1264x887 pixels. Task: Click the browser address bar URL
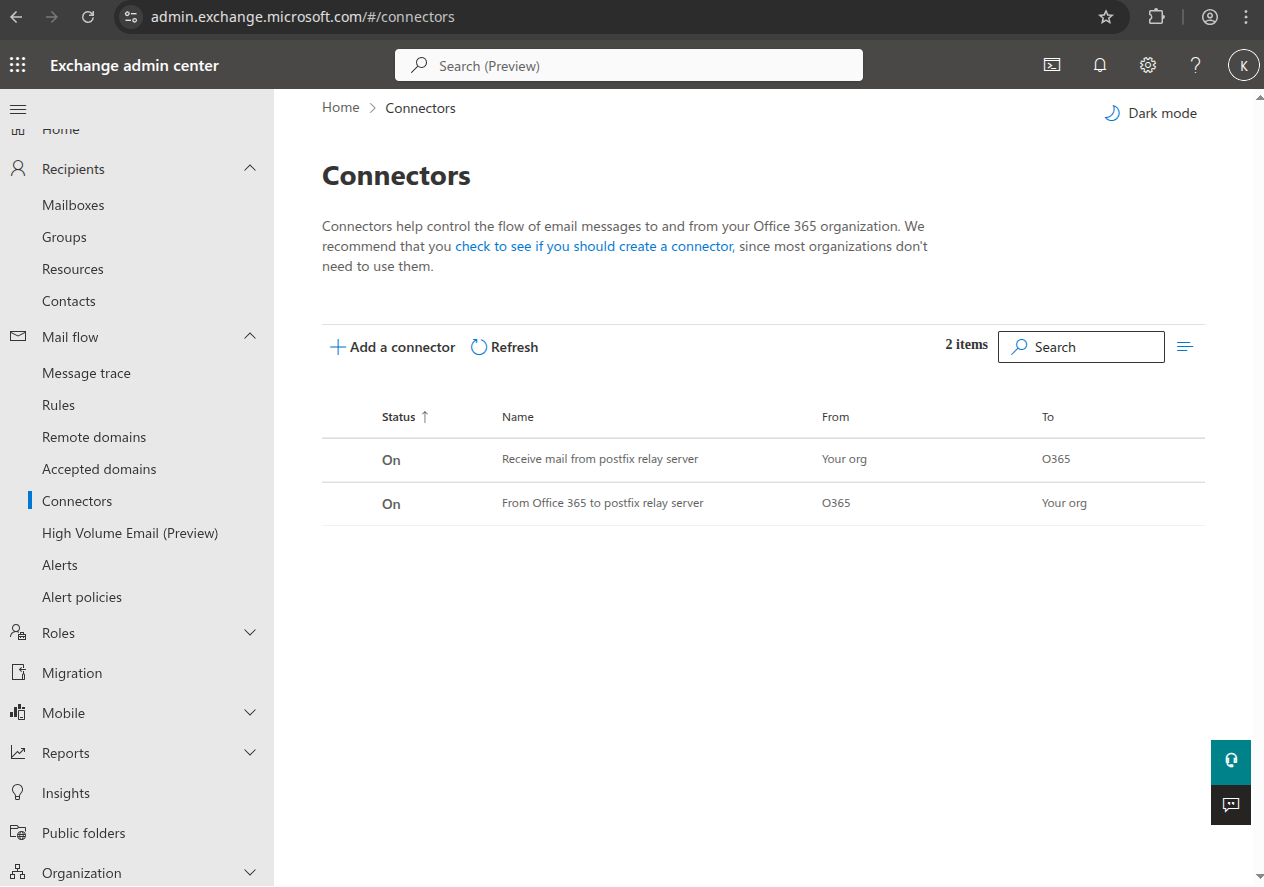pyautogui.click(x=302, y=17)
